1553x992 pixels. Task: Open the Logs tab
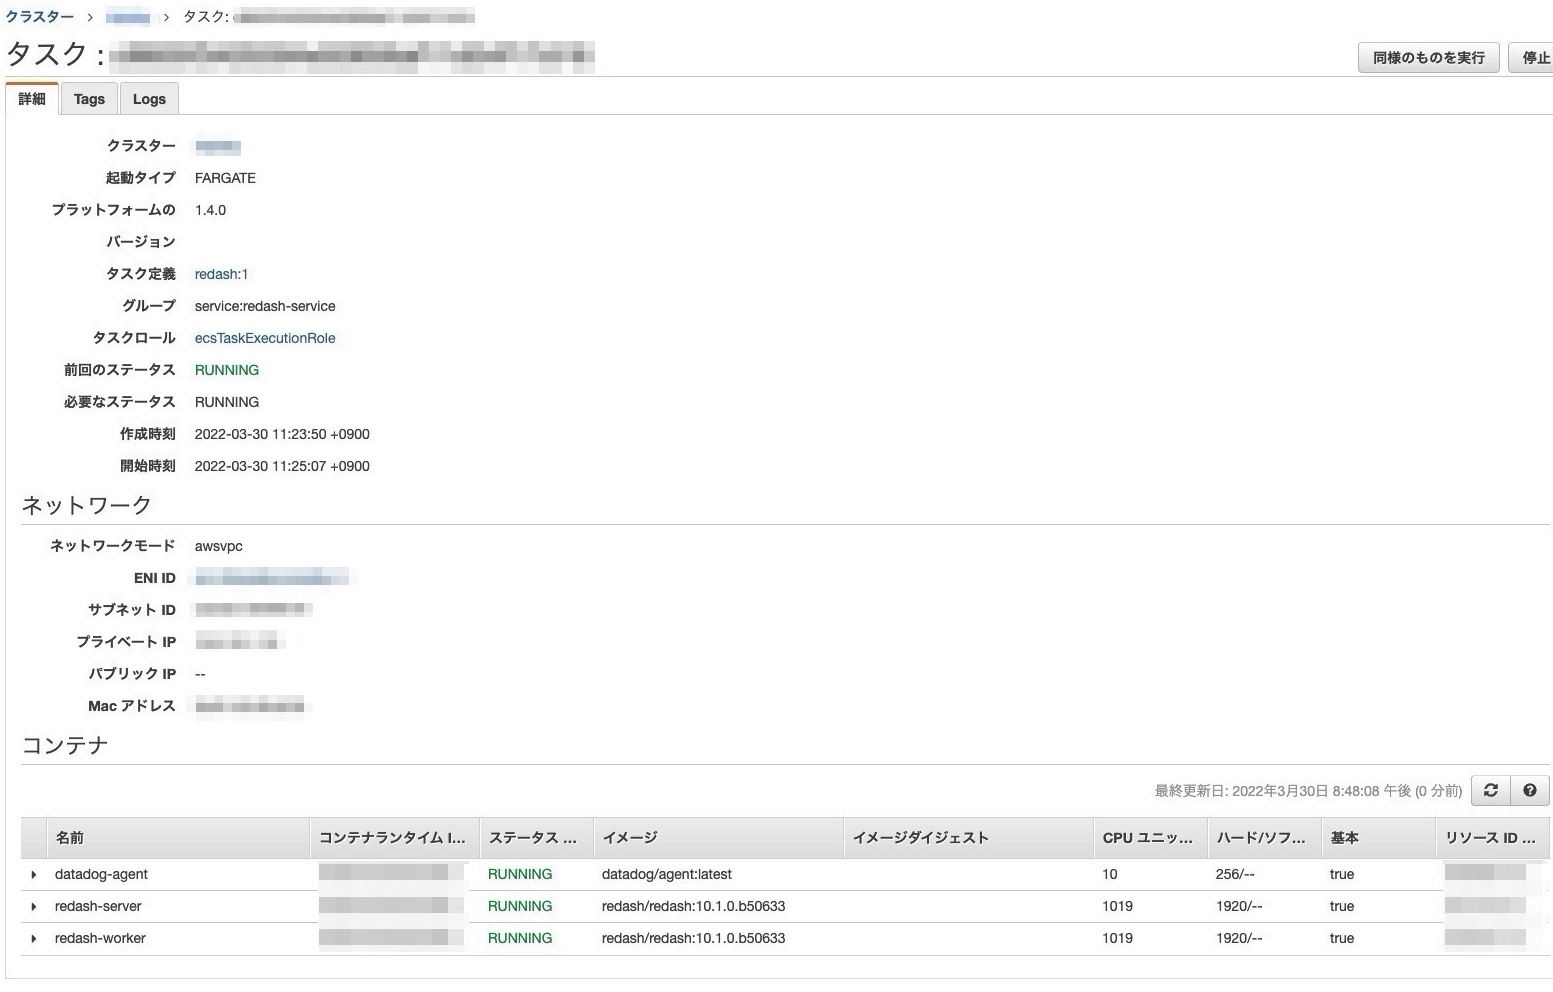(x=149, y=99)
